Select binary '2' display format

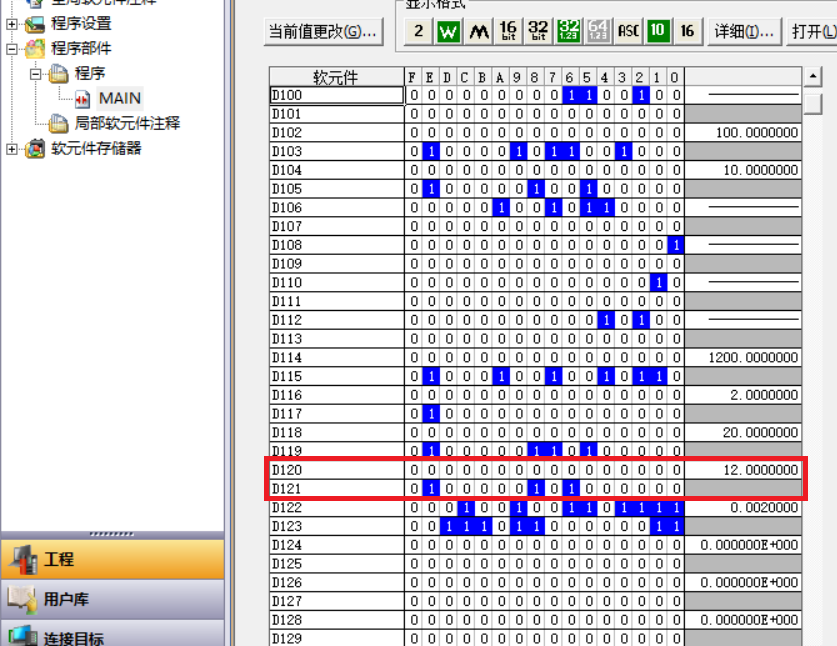(419, 31)
